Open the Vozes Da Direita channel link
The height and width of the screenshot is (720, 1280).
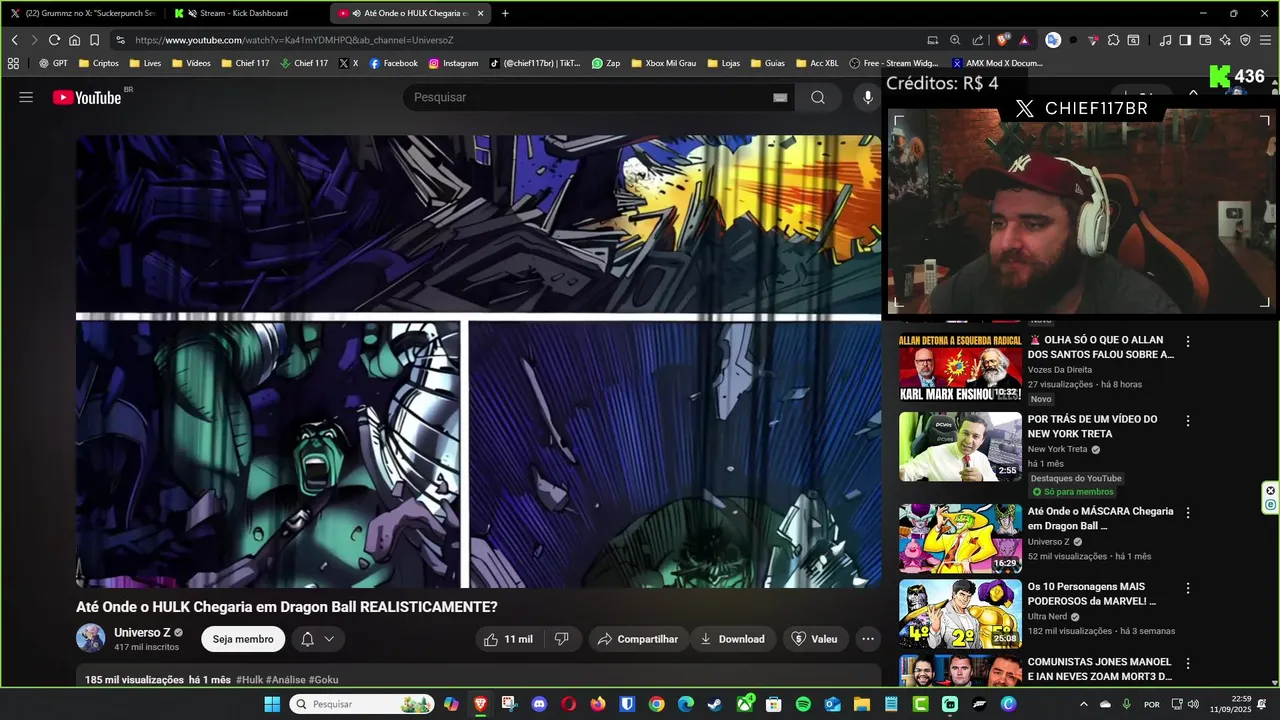pyautogui.click(x=1060, y=370)
